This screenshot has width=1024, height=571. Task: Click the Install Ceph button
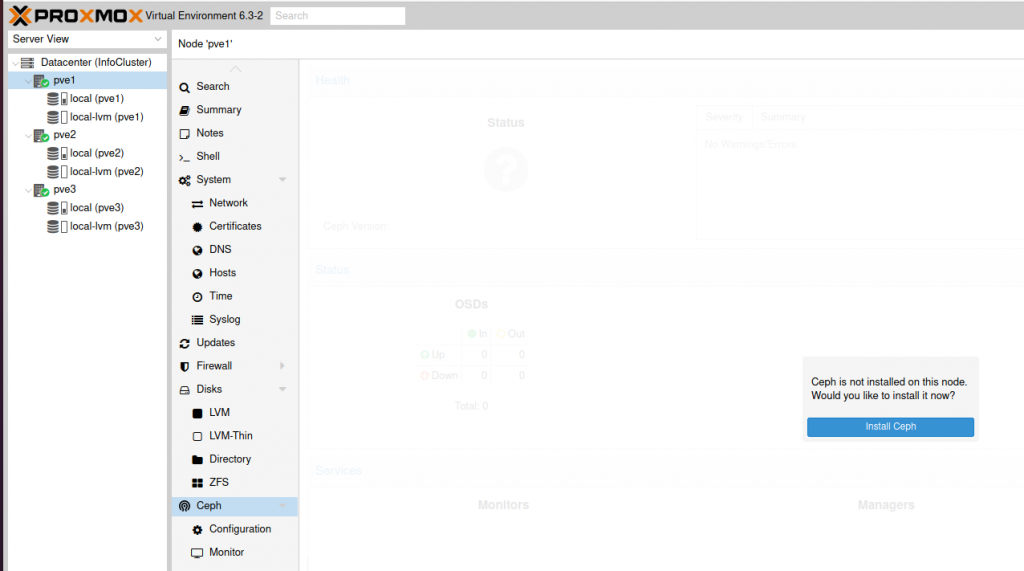coord(890,427)
